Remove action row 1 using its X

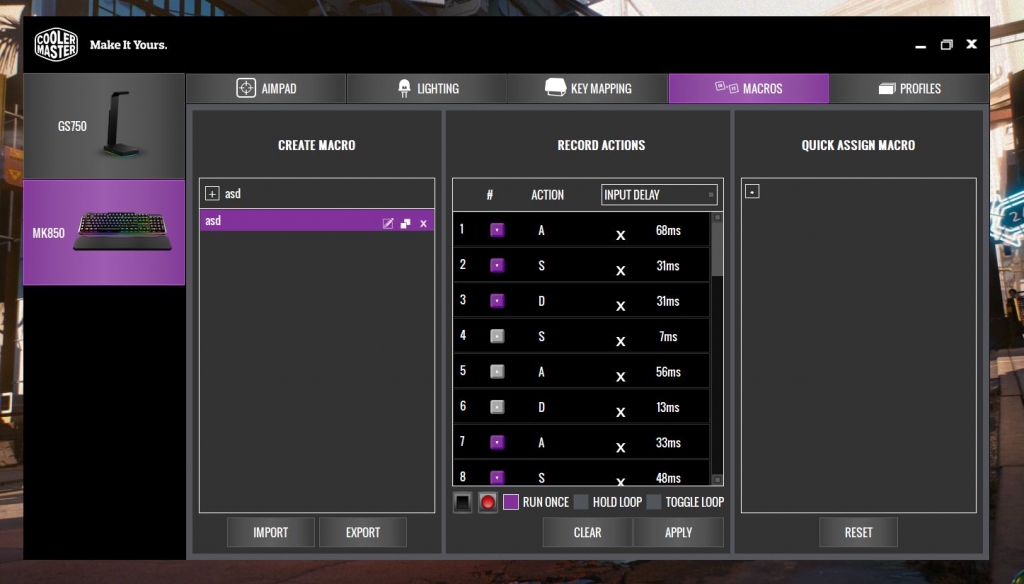click(x=620, y=235)
